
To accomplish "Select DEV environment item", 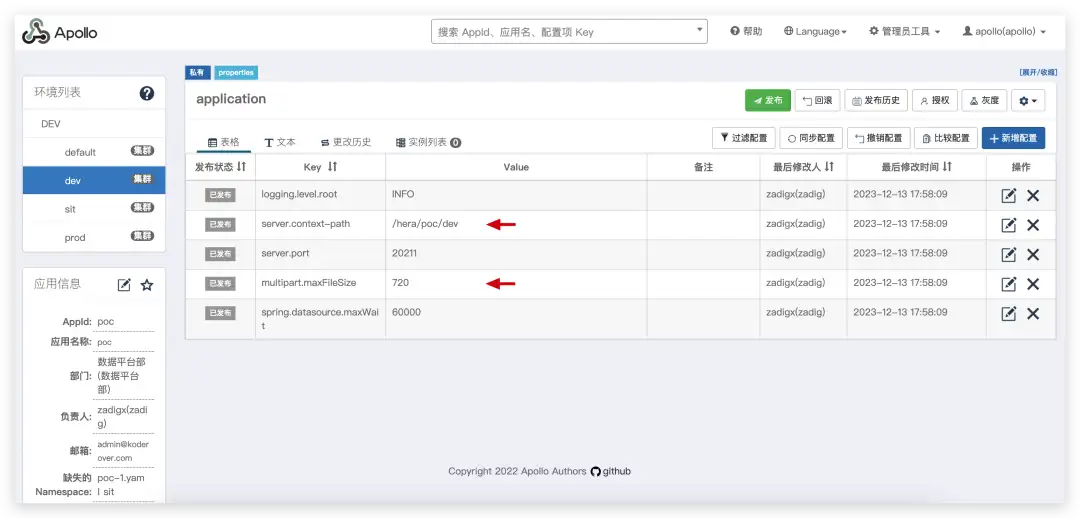I will pyautogui.click(x=94, y=124).
